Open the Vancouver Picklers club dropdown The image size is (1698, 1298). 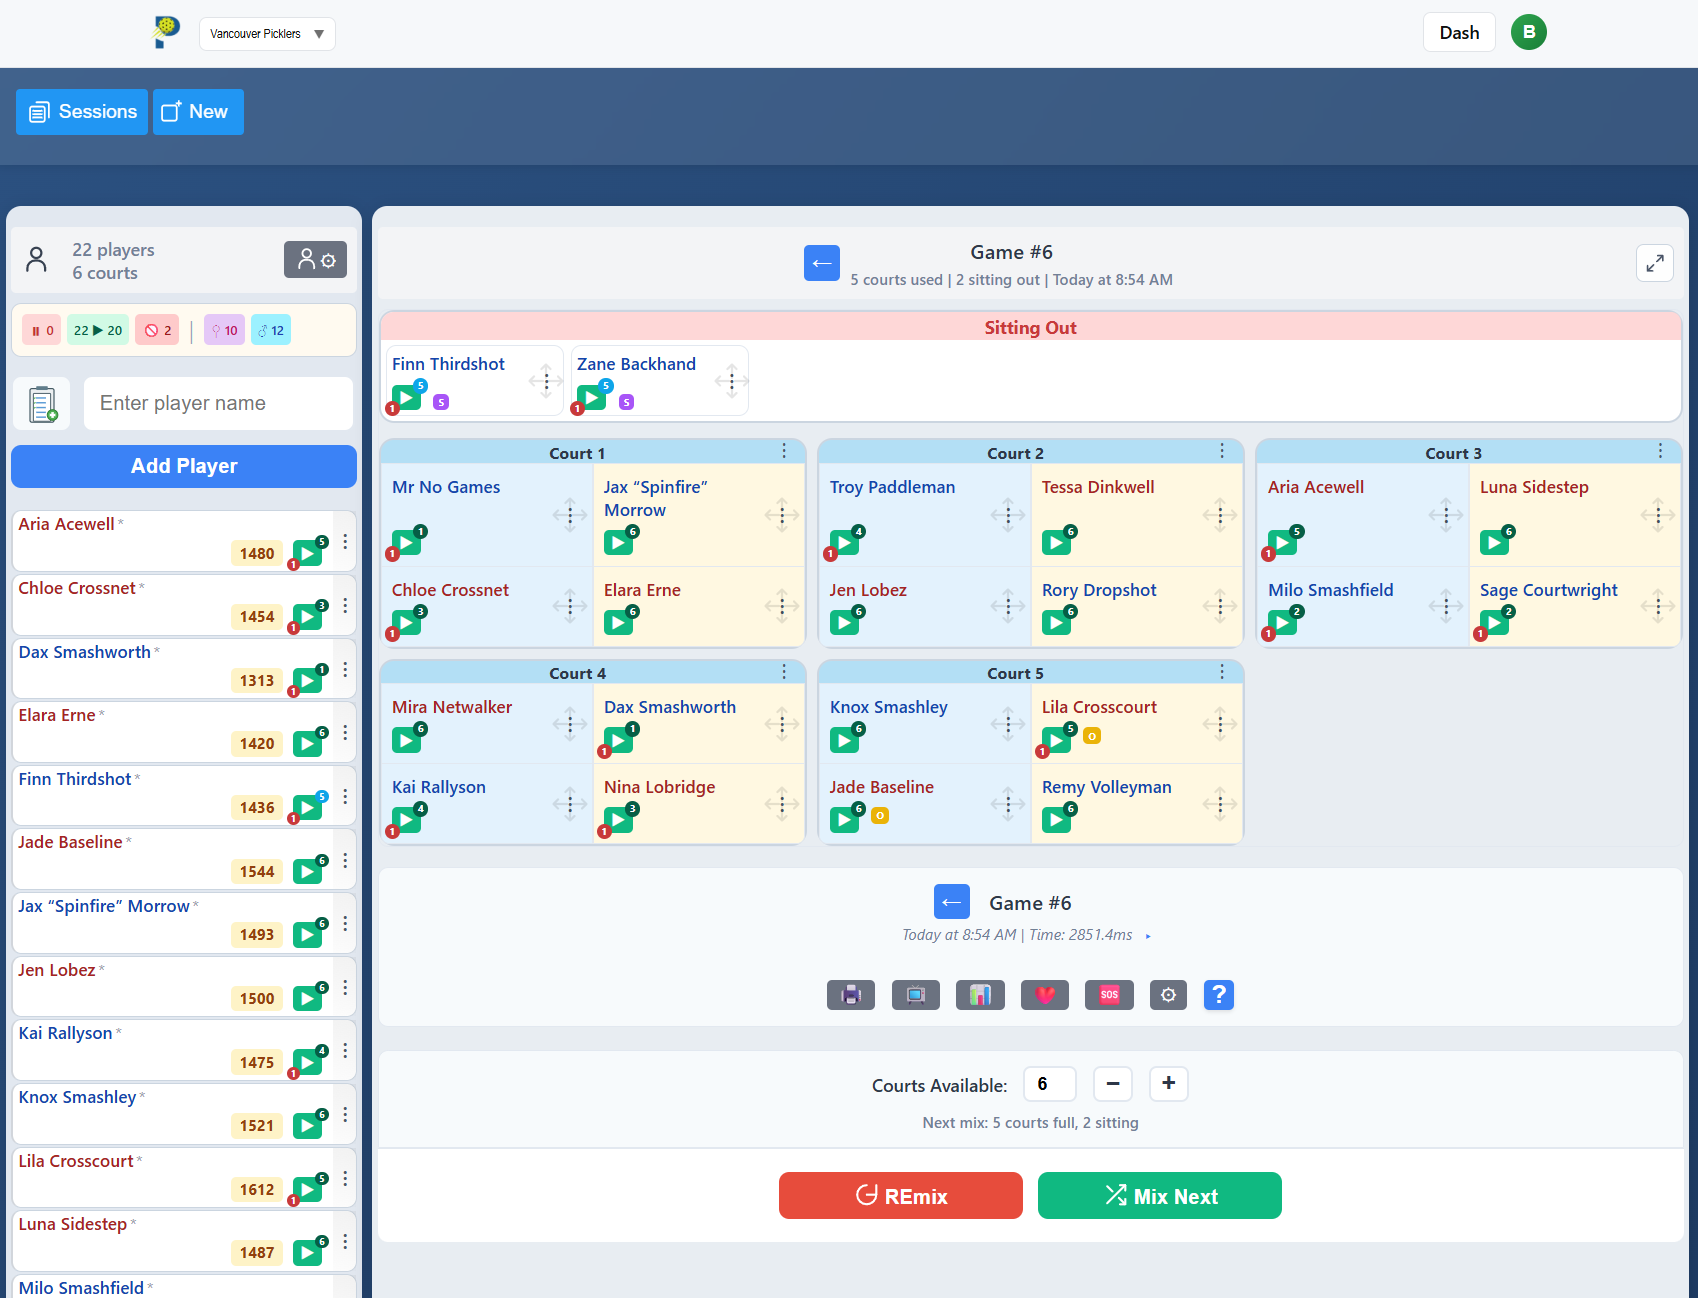coord(266,33)
